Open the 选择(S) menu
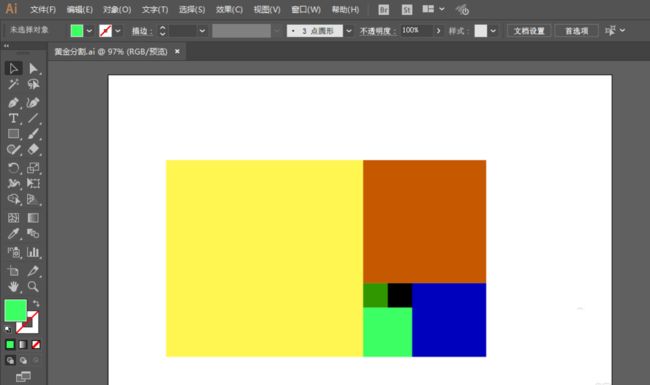Screen dimensions: 650x385 click(x=192, y=10)
